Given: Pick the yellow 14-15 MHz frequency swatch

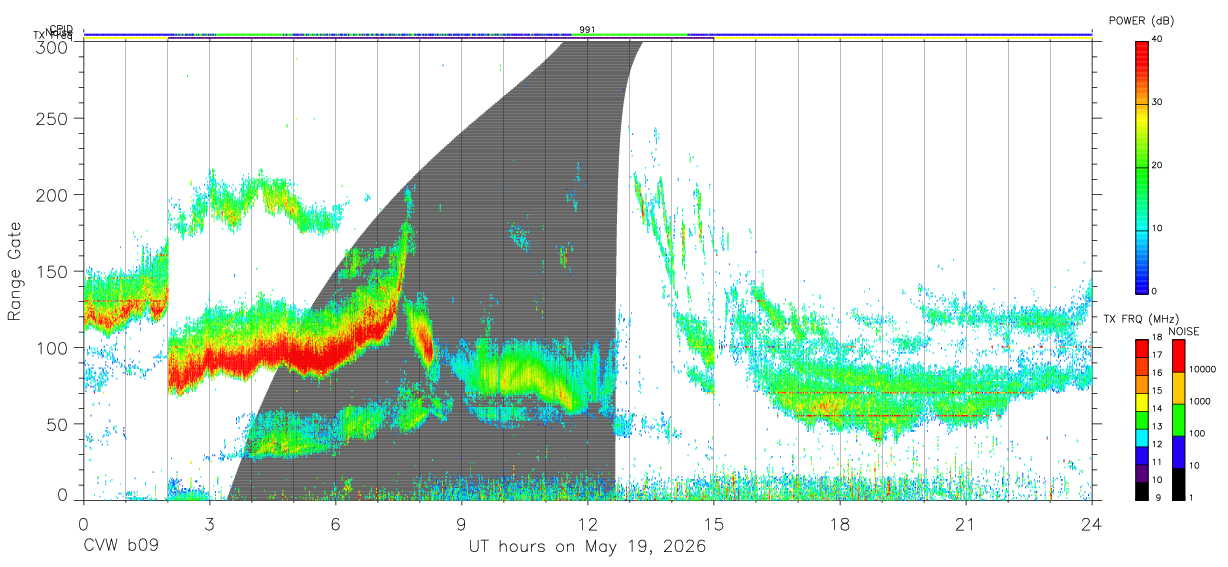Looking at the screenshot, I should pos(1142,401).
